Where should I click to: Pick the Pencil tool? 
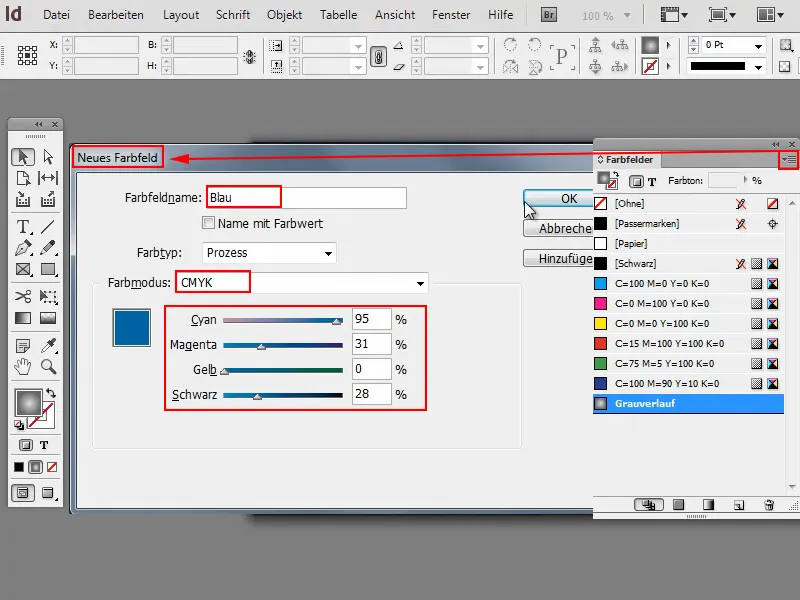point(48,248)
